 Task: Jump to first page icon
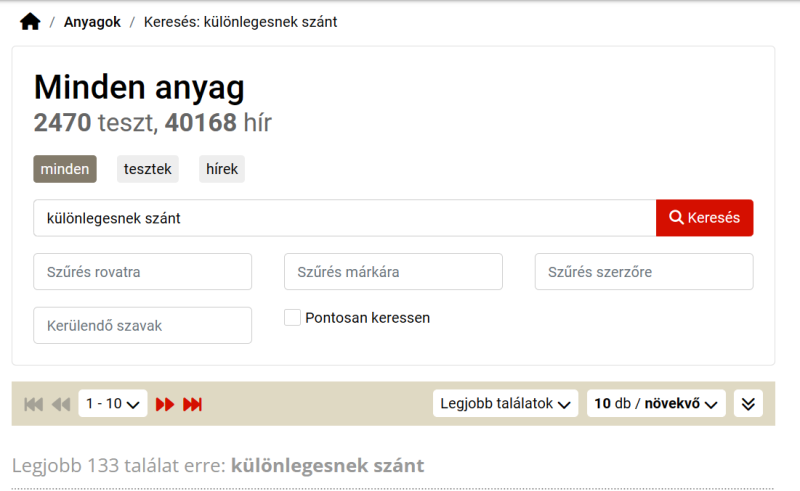pyautogui.click(x=34, y=404)
